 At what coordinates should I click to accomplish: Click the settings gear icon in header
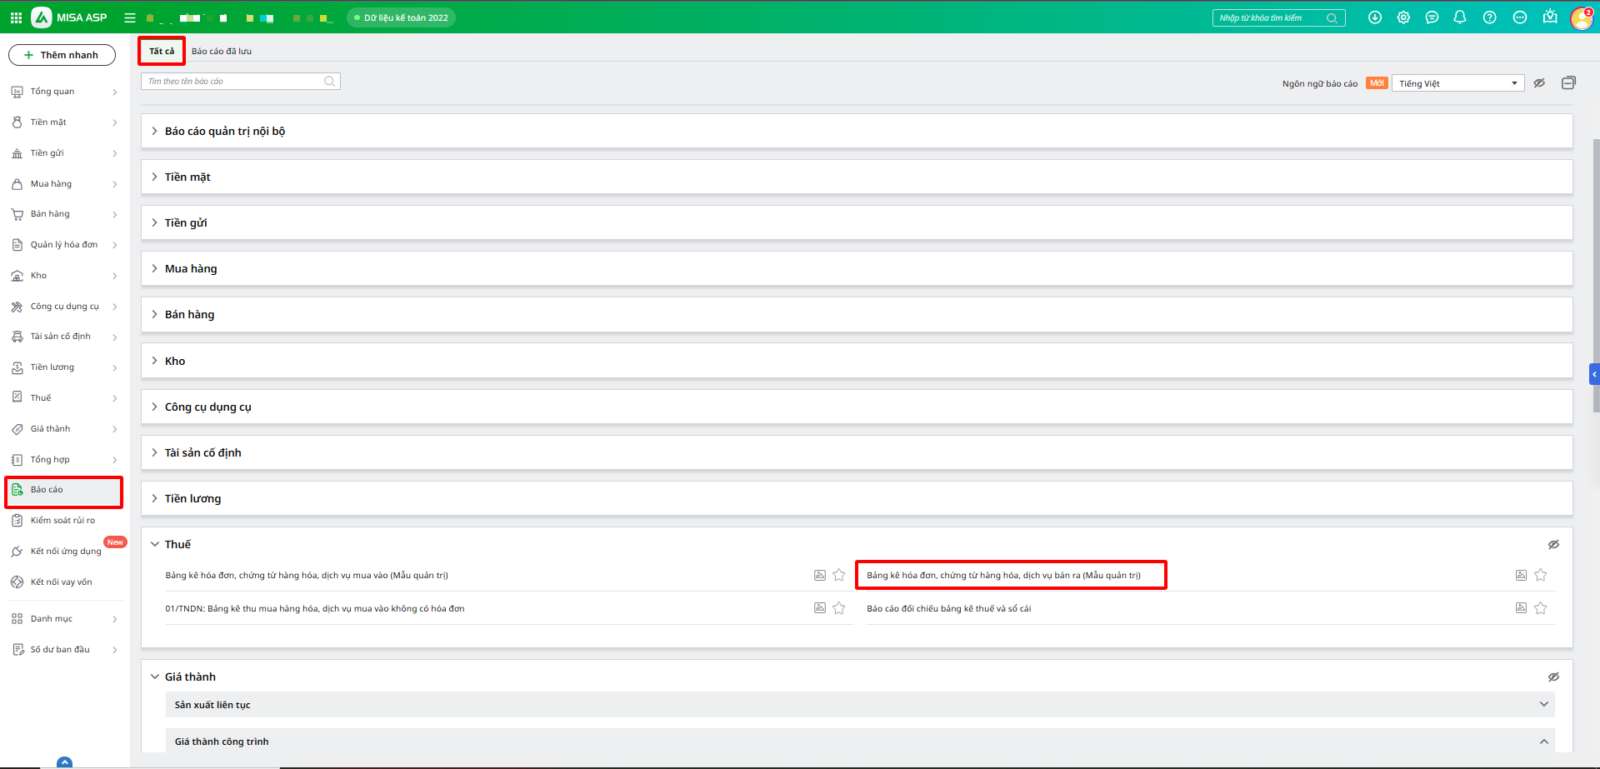(x=1403, y=17)
